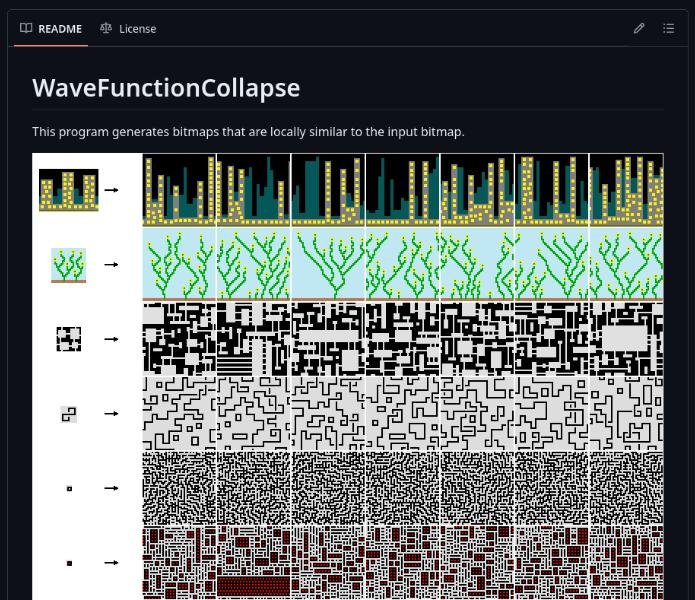Click the last generated plant output image
The height and width of the screenshot is (600, 695).
(x=626, y=265)
